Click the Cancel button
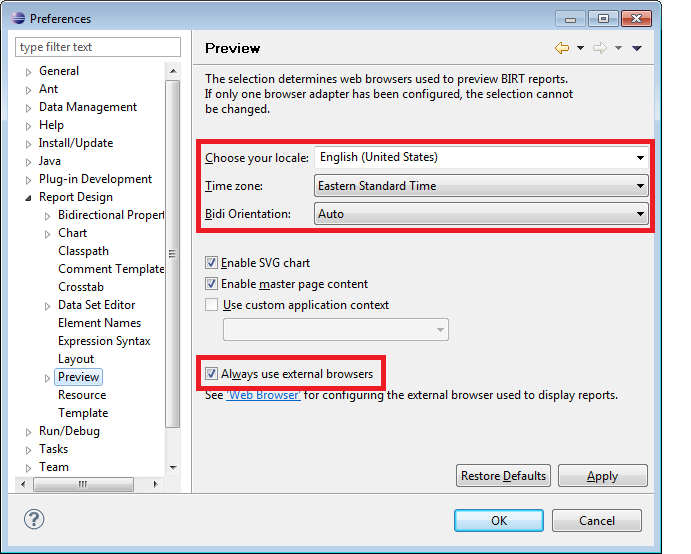 [597, 521]
